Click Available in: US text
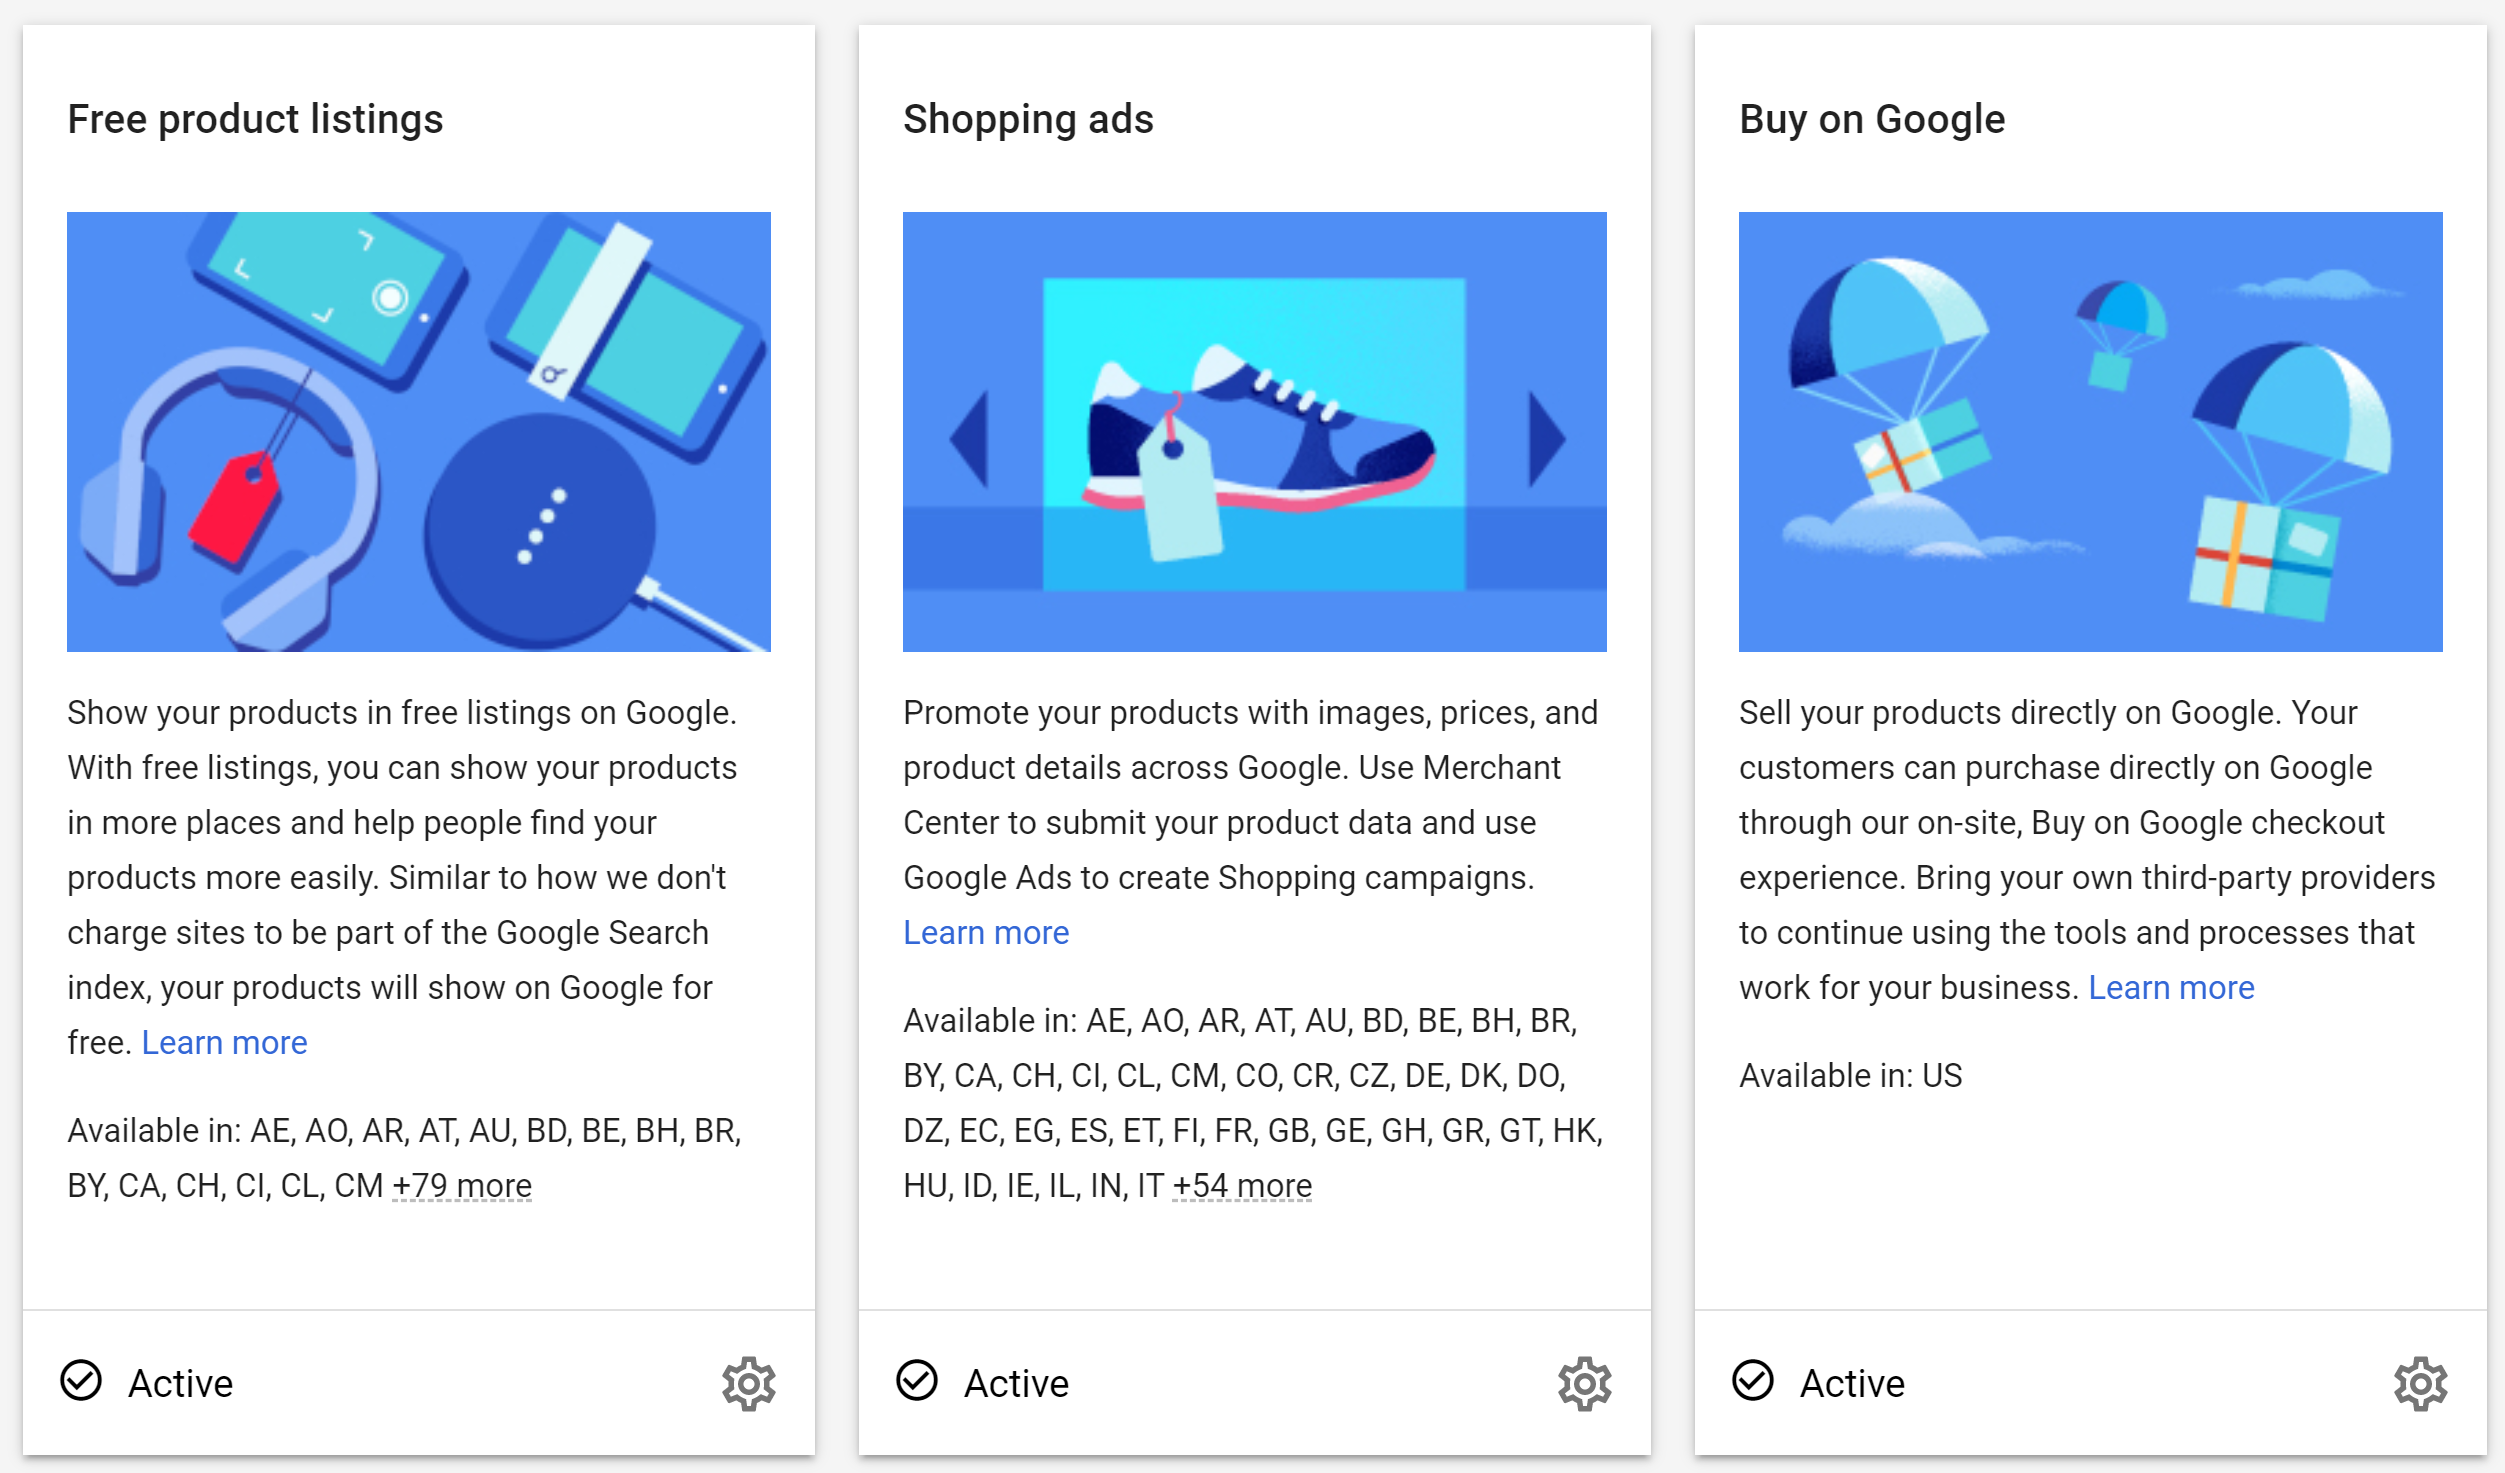The height and width of the screenshot is (1473, 2505). tap(1850, 1076)
